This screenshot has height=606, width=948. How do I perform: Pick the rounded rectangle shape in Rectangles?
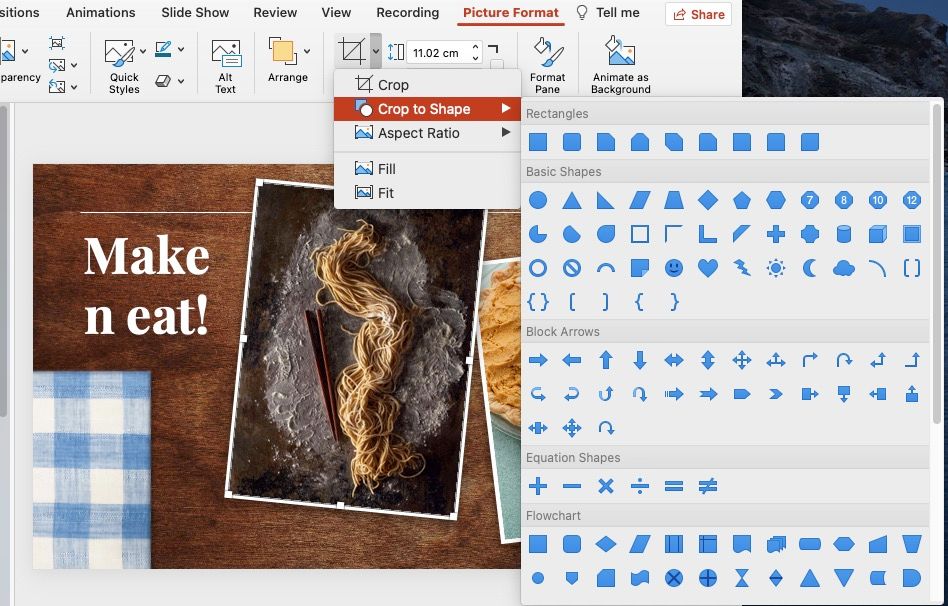572,142
